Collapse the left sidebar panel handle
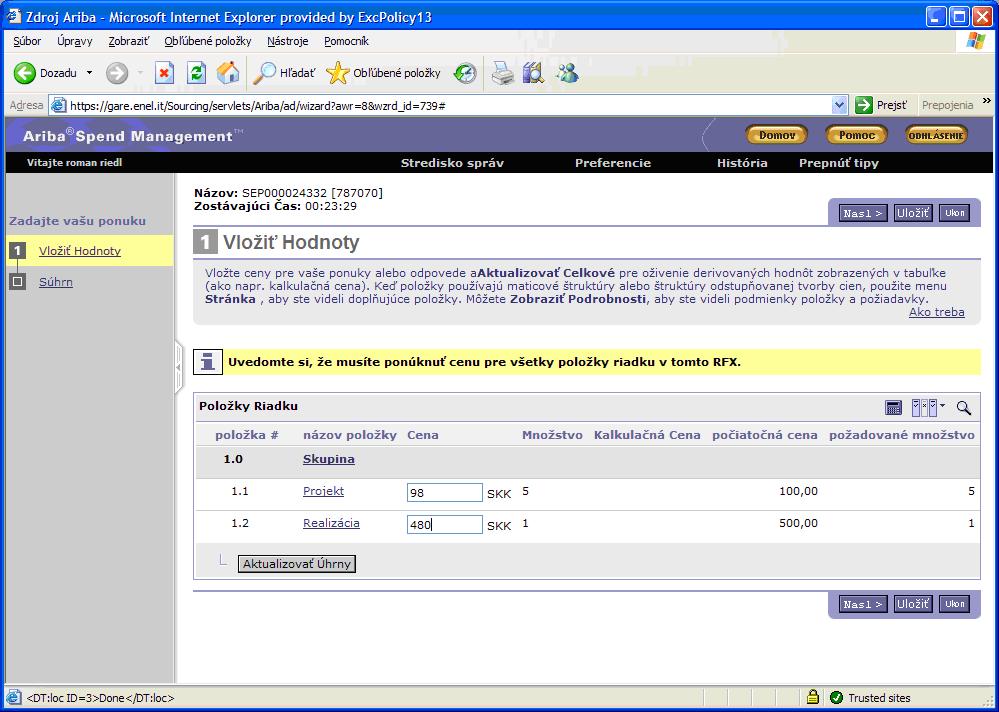Screen dimensions: 999x712 tap(179, 368)
